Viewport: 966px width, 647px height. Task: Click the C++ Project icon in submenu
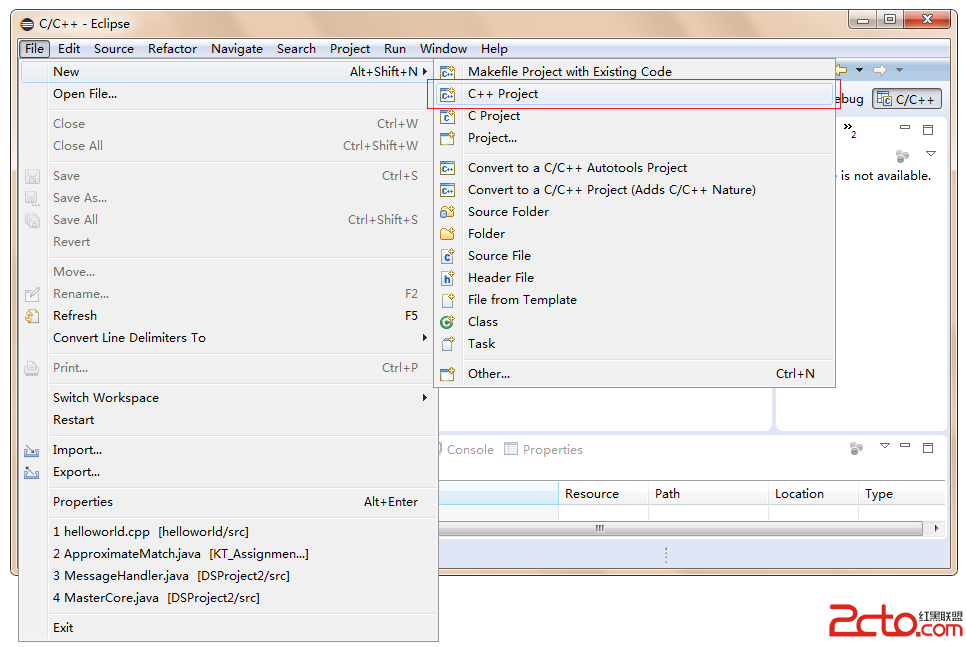[448, 94]
